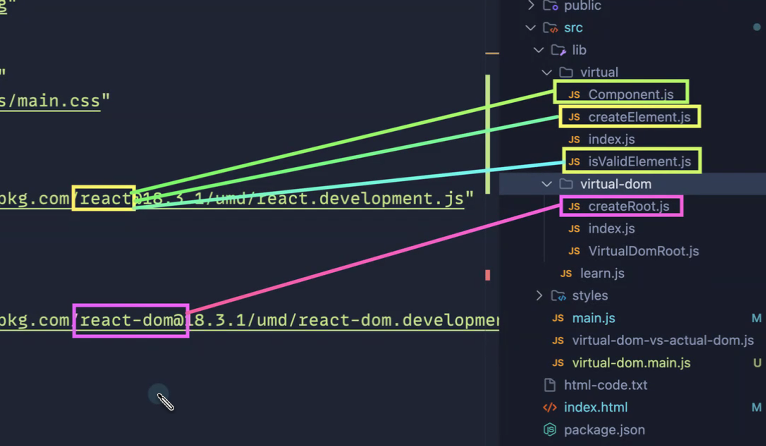This screenshot has height=446, width=766.
Task: Click the lib folder icon
Action: (x=558, y=50)
